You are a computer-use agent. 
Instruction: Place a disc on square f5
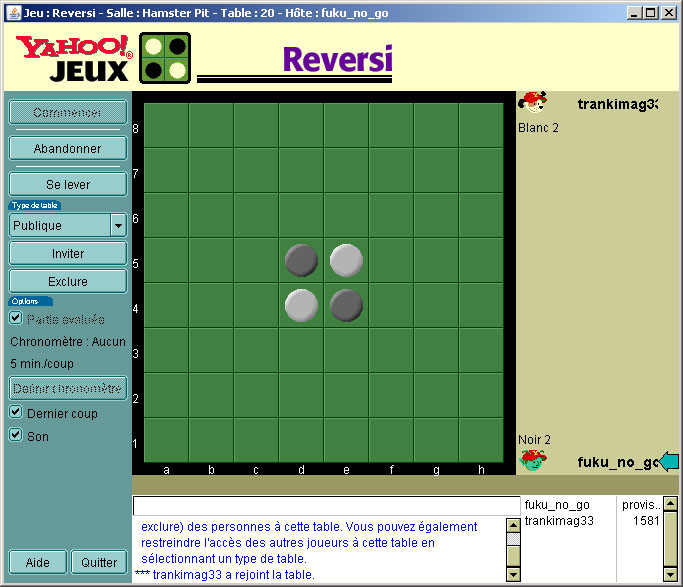click(x=391, y=260)
